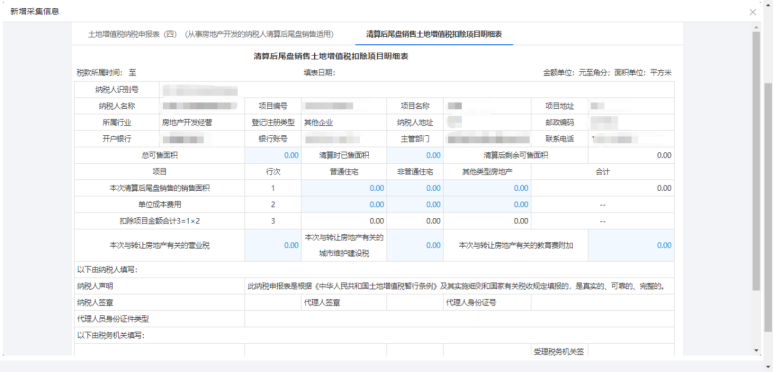Edit 单位成本费用 value under 普通住宅
The image size is (773, 372).
(344, 204)
